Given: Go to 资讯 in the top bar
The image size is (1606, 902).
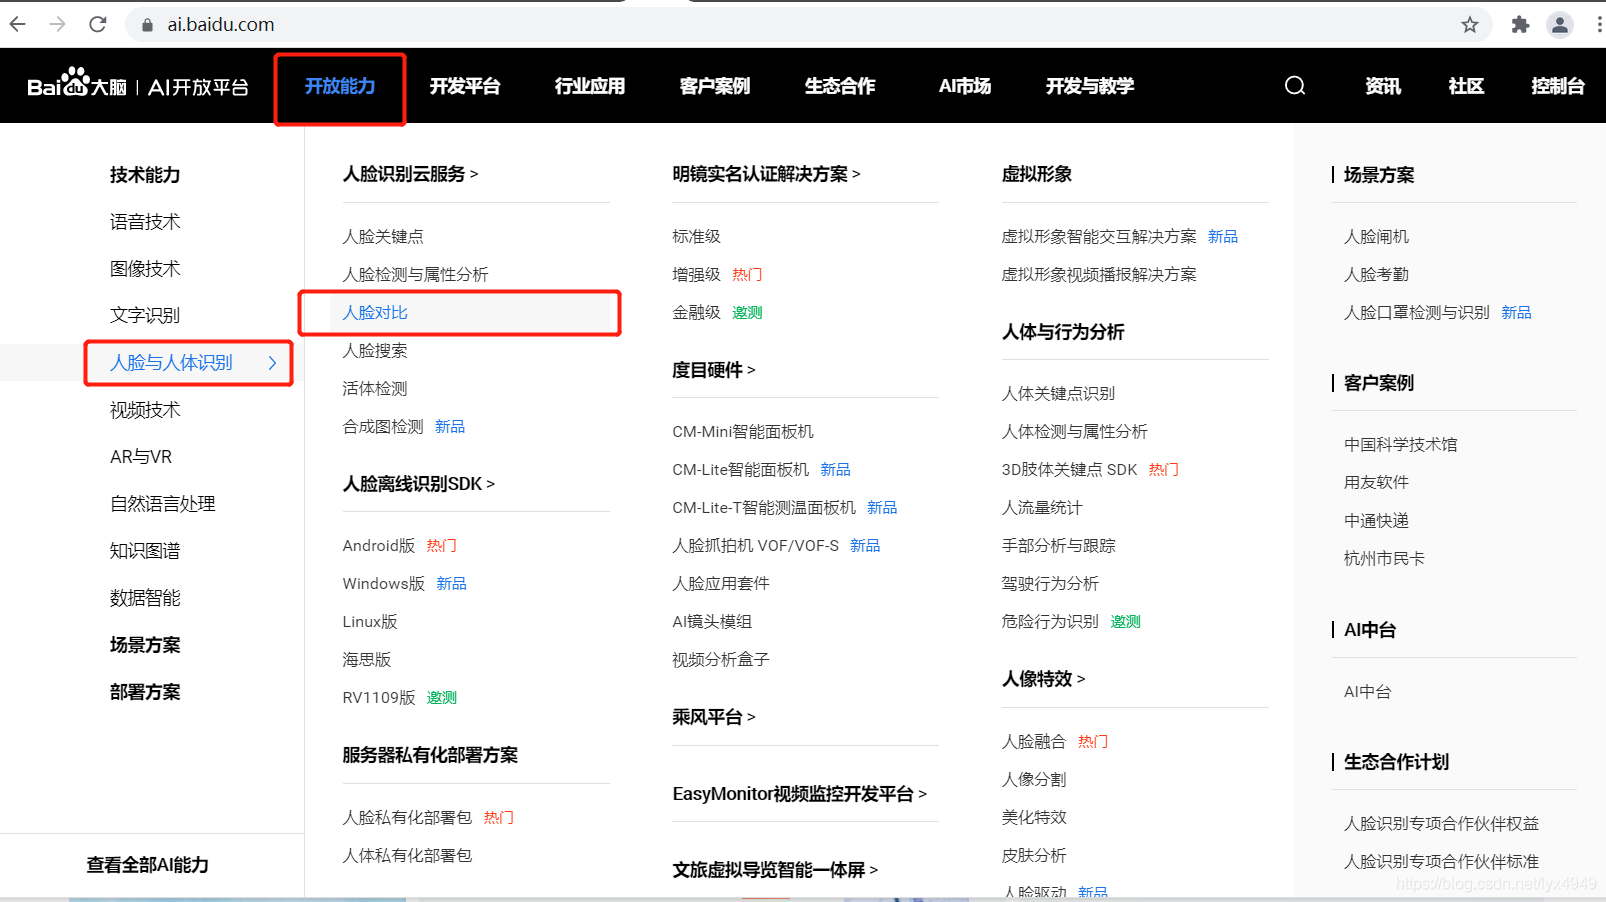Looking at the screenshot, I should [1383, 86].
